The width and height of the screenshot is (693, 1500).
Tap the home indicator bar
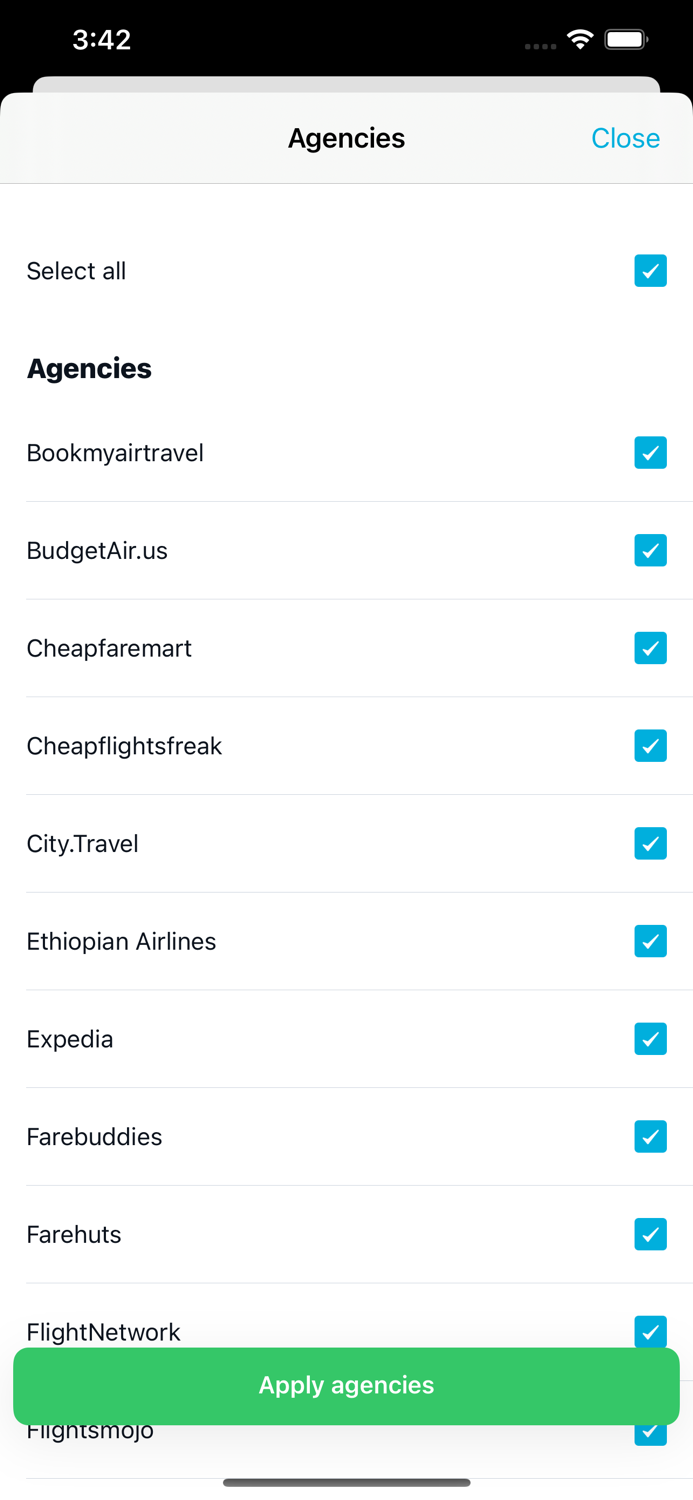pyautogui.click(x=346, y=1483)
